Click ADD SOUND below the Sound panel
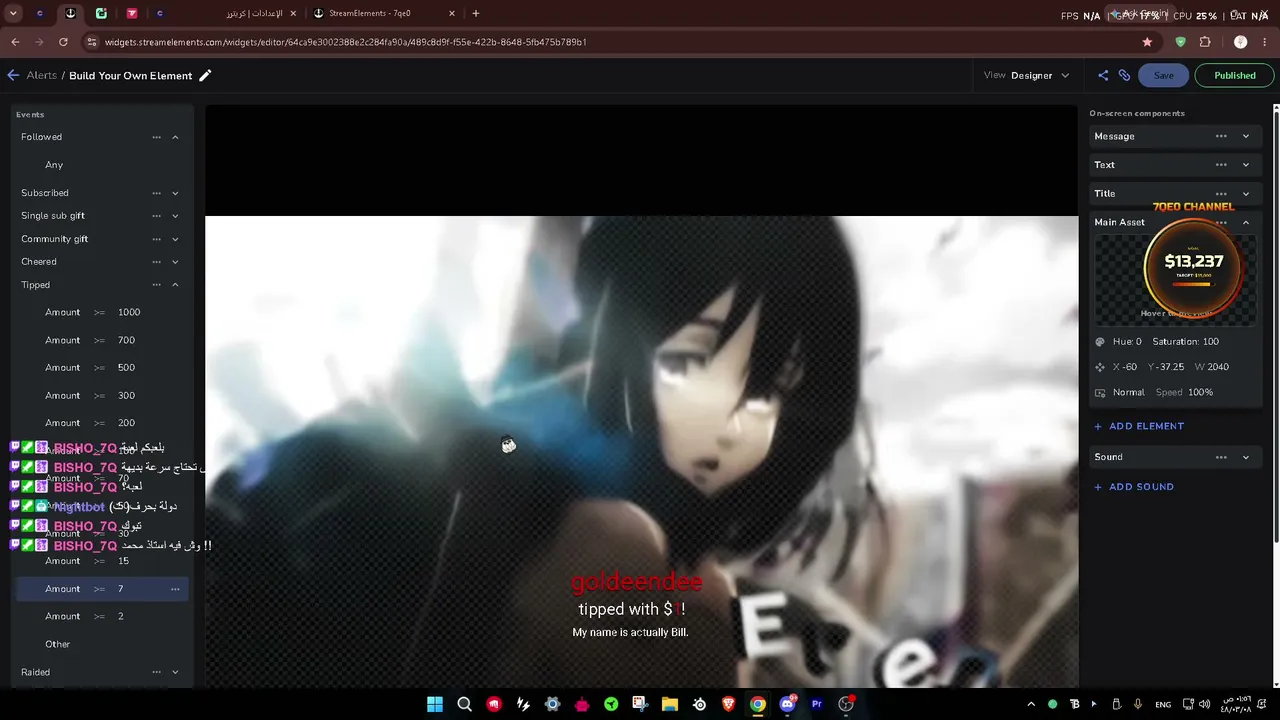 [1134, 487]
